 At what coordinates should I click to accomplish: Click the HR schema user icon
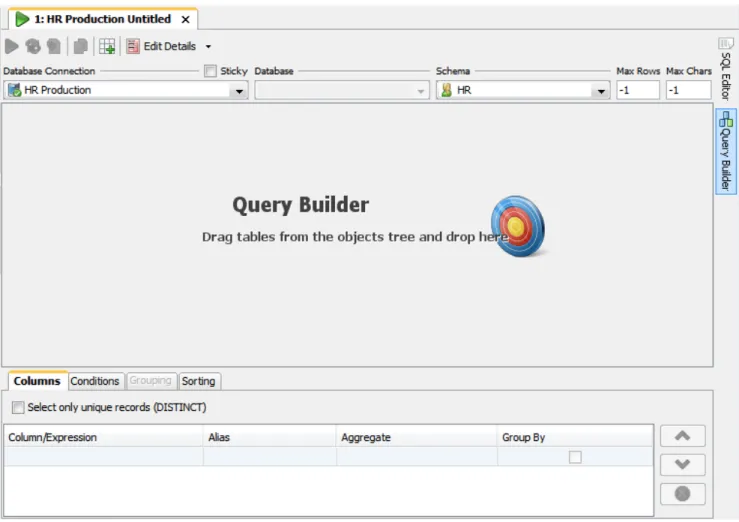pos(446,90)
